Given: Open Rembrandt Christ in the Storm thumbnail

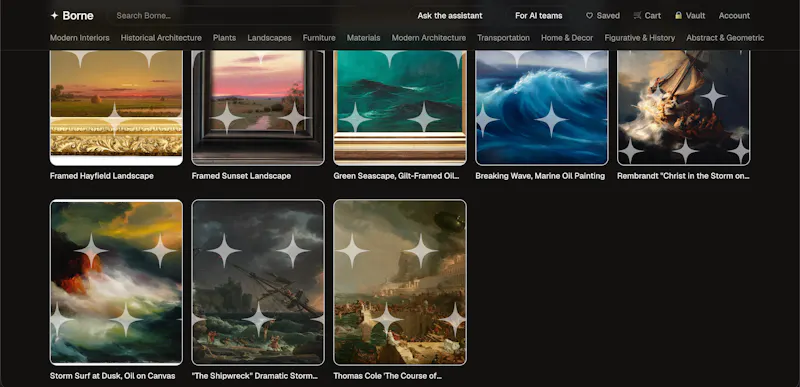Looking at the screenshot, I should [684, 108].
